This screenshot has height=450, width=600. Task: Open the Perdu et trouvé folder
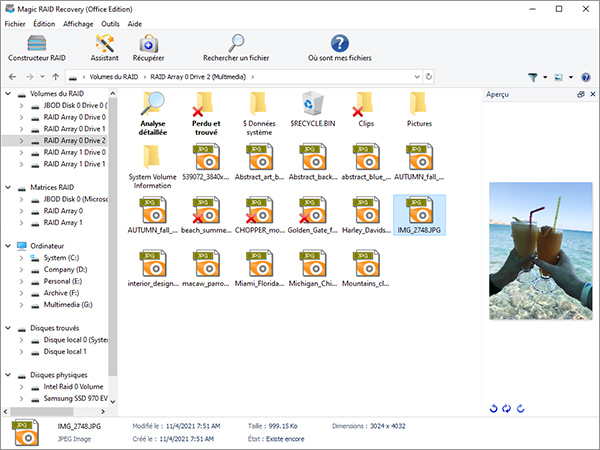206,114
